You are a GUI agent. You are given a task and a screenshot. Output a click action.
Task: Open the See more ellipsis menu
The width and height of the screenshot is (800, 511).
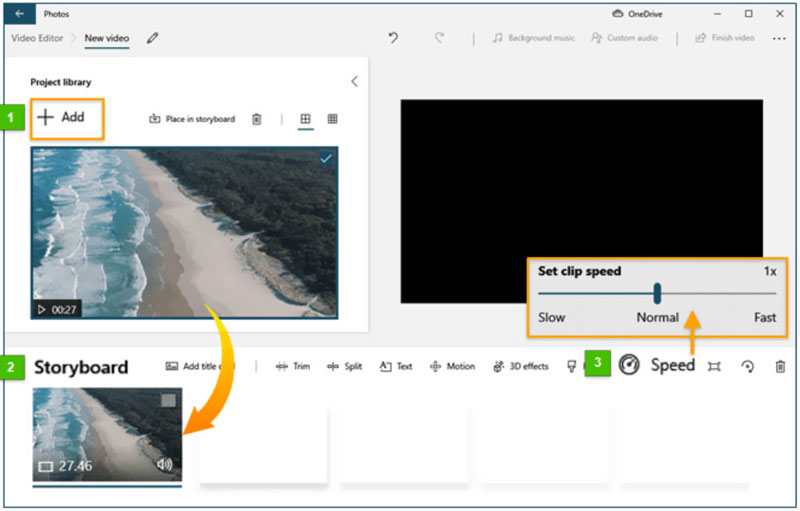(779, 38)
